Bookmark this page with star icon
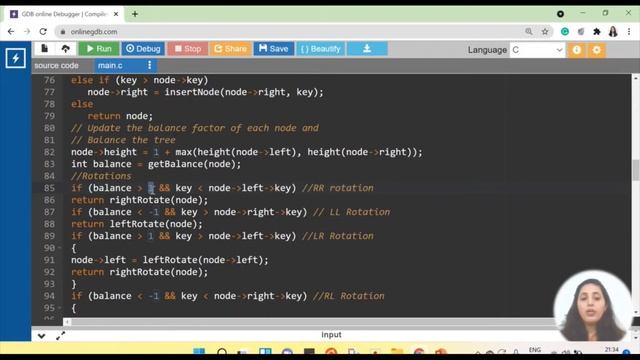This screenshot has width=640, height=360. pyautogui.click(x=545, y=31)
